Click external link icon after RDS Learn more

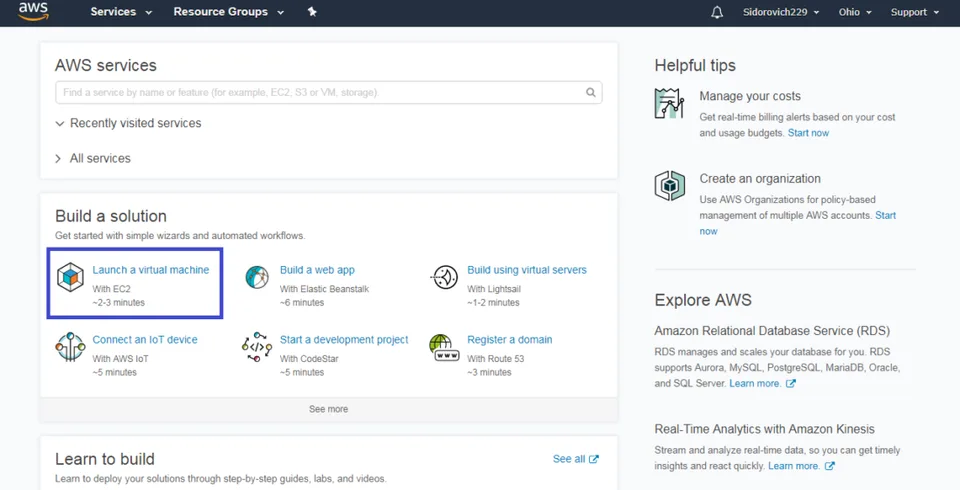790,383
